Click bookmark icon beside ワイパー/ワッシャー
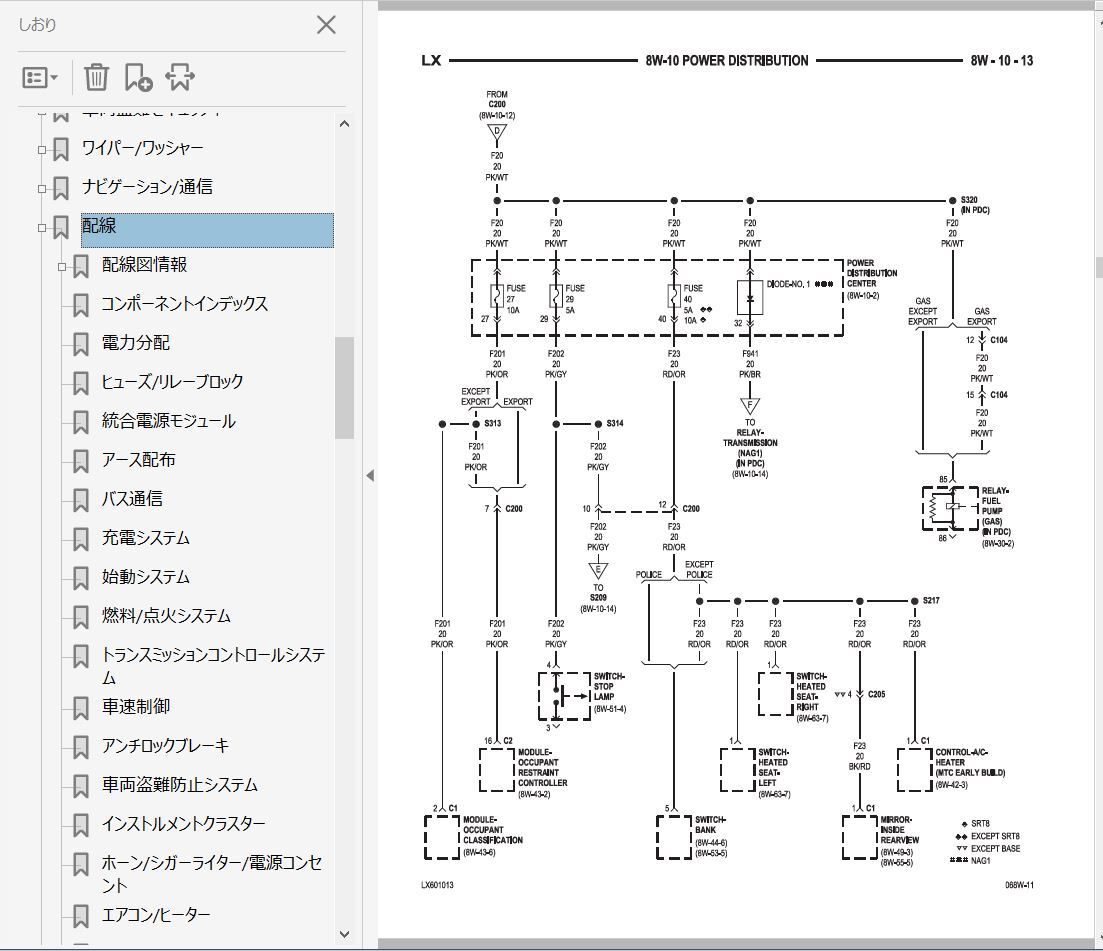1103x951 pixels. tap(61, 149)
